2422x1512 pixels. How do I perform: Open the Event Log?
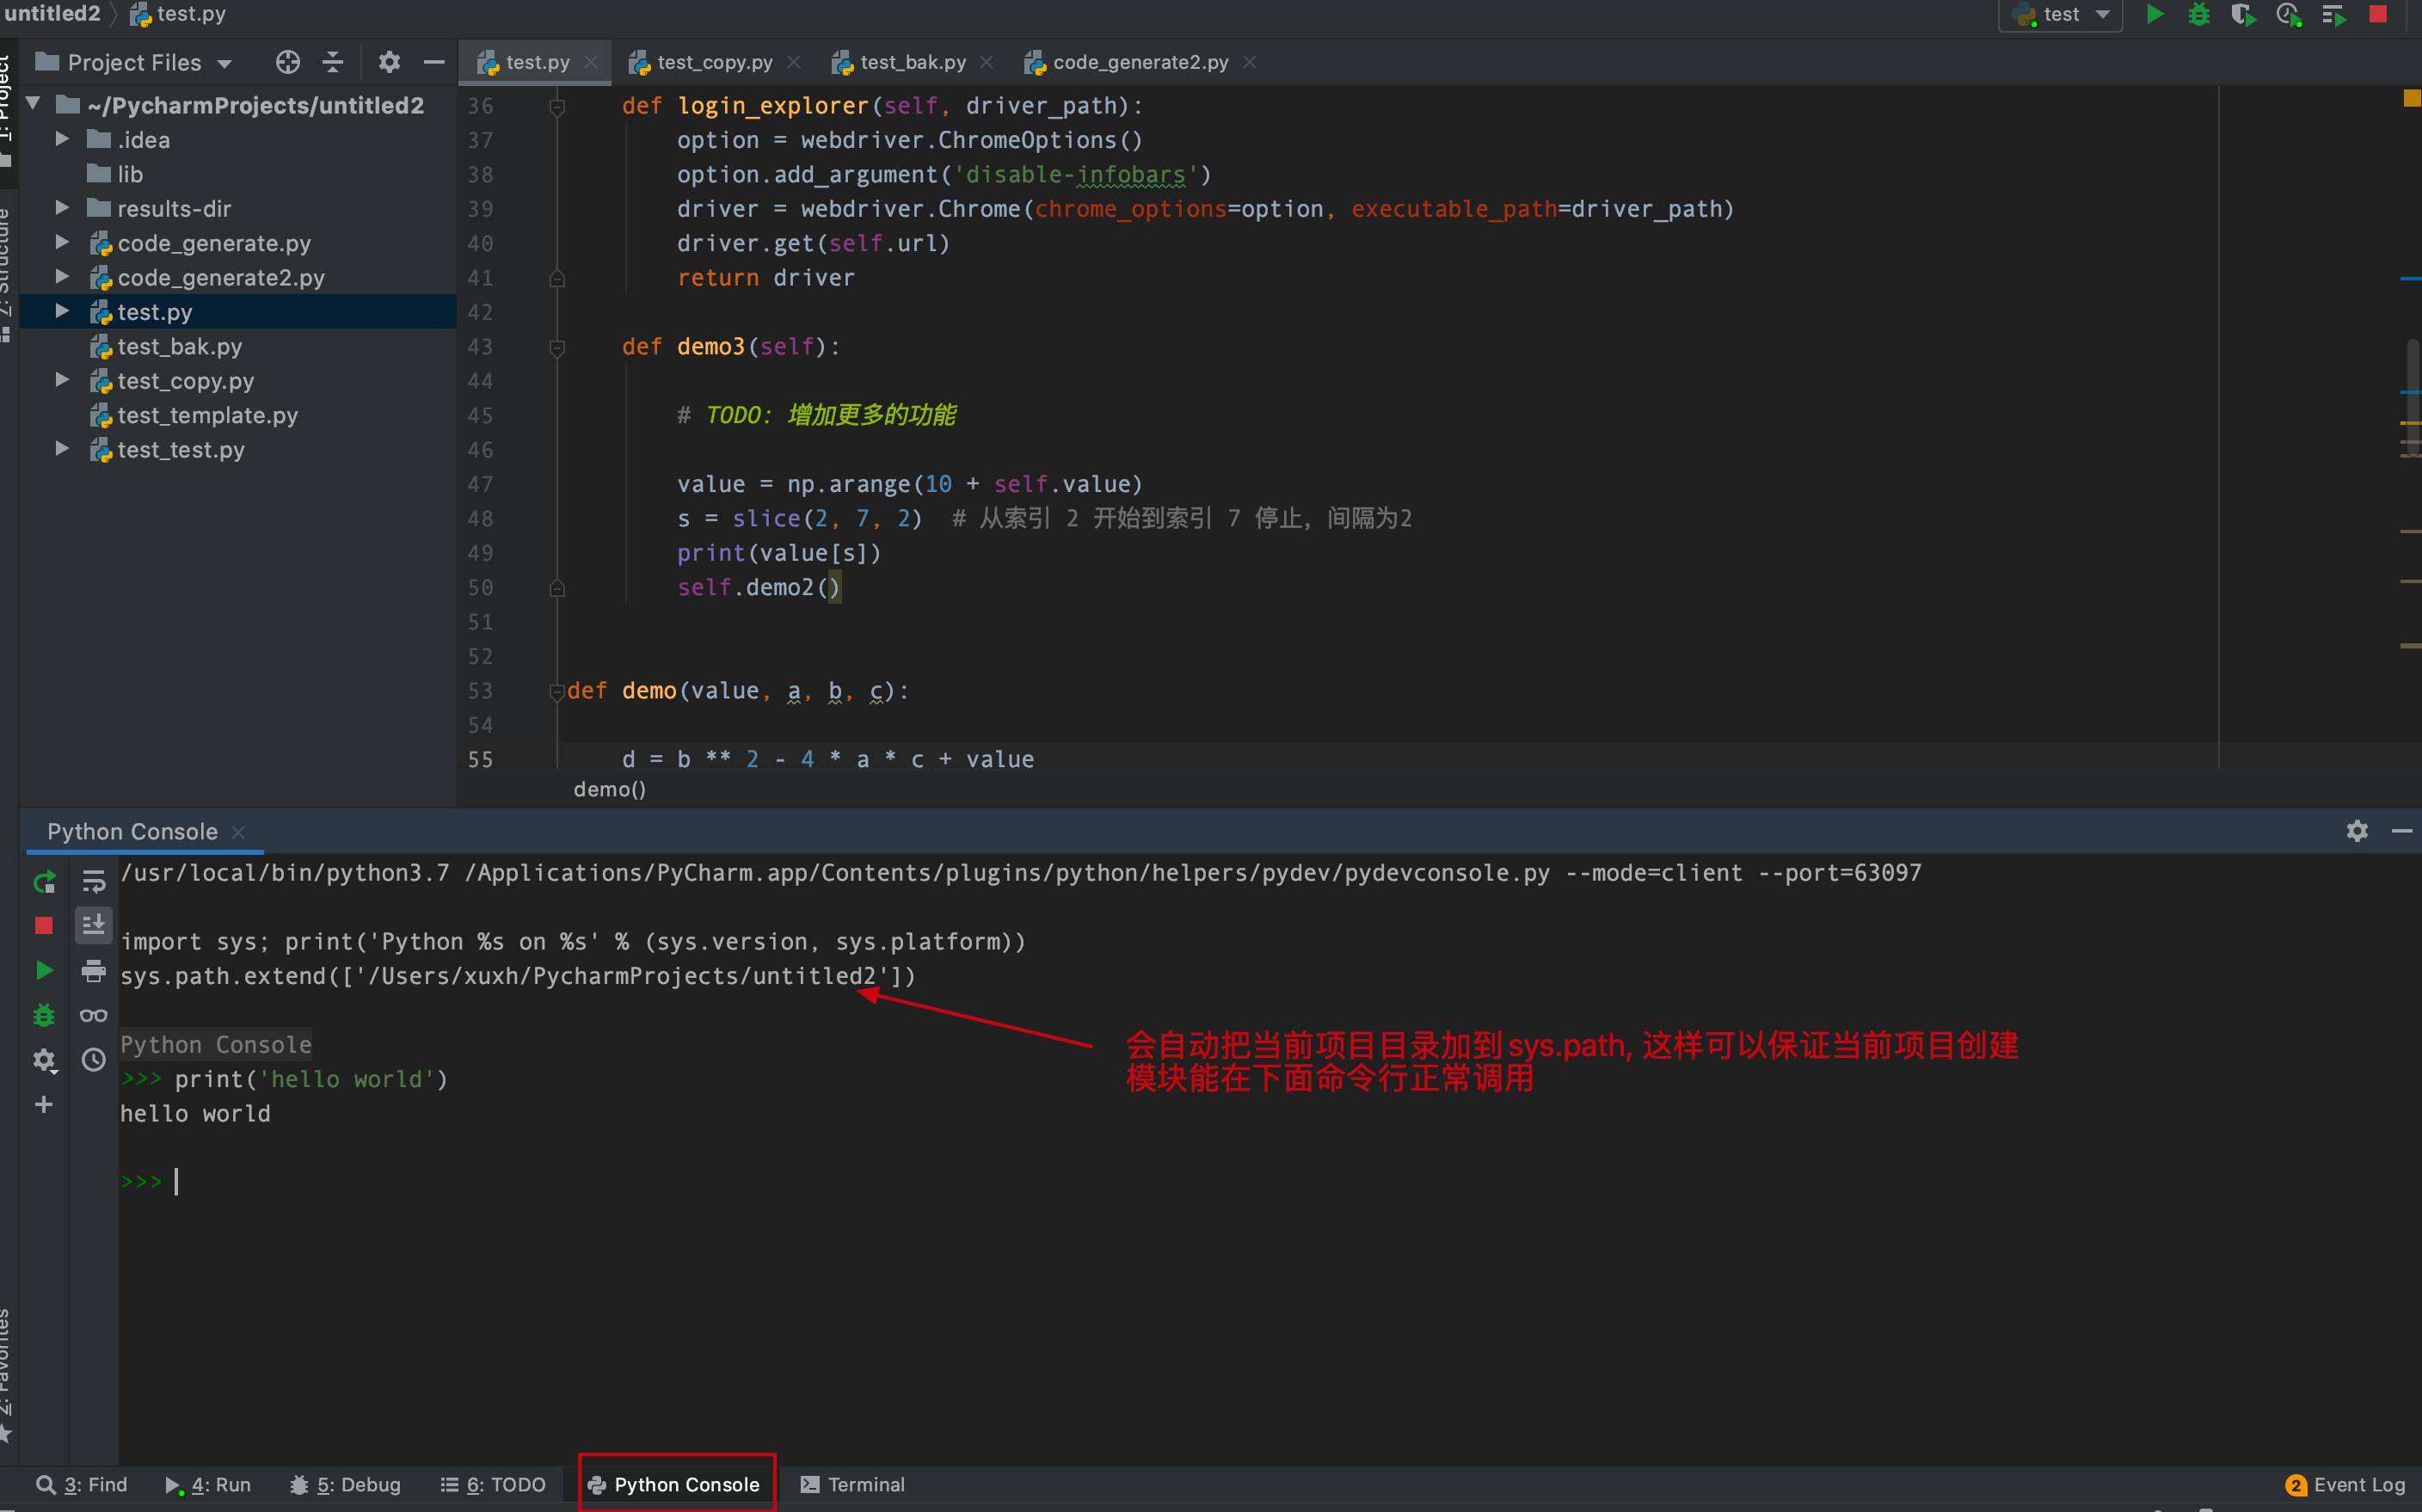[2345, 1484]
